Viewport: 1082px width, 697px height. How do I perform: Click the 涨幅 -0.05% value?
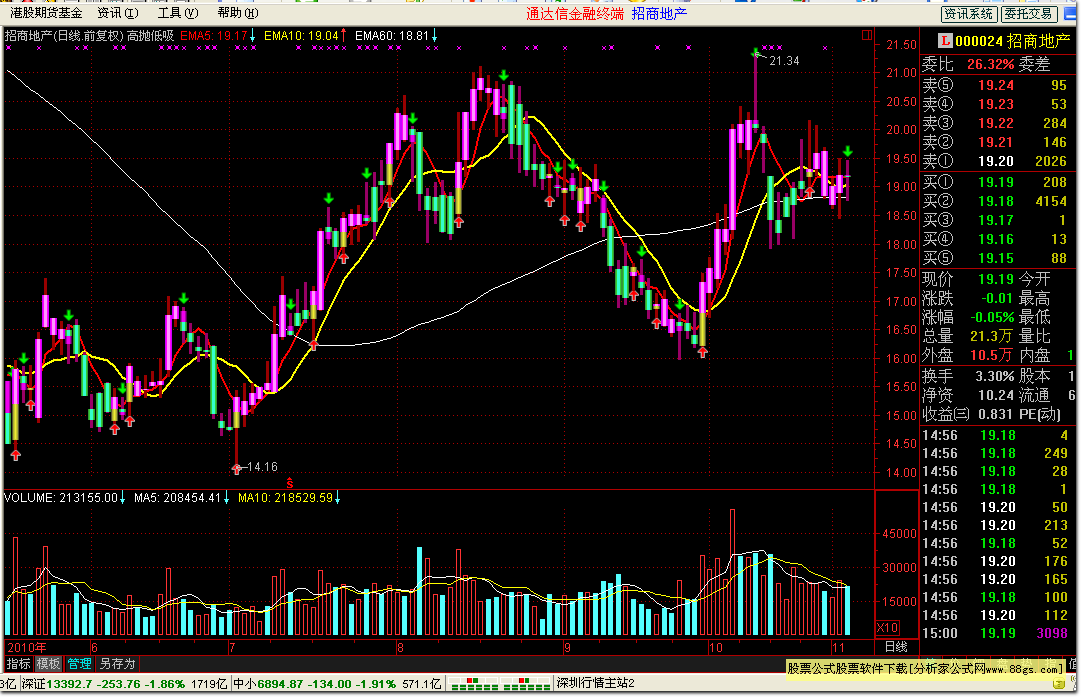992,317
